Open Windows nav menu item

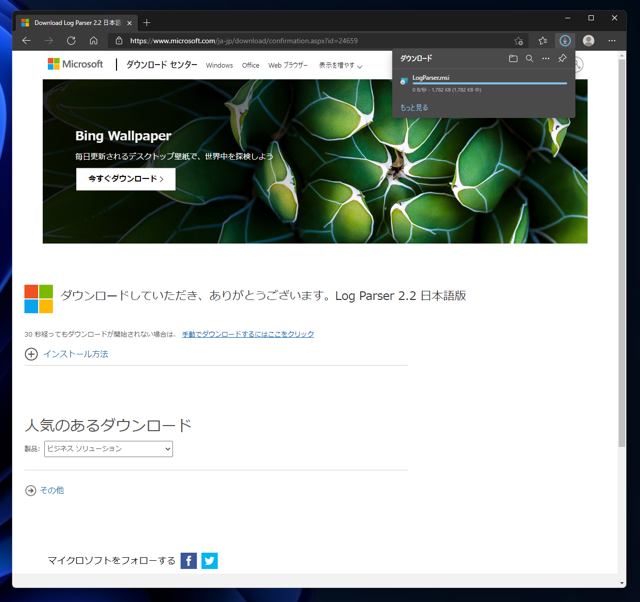click(x=219, y=65)
